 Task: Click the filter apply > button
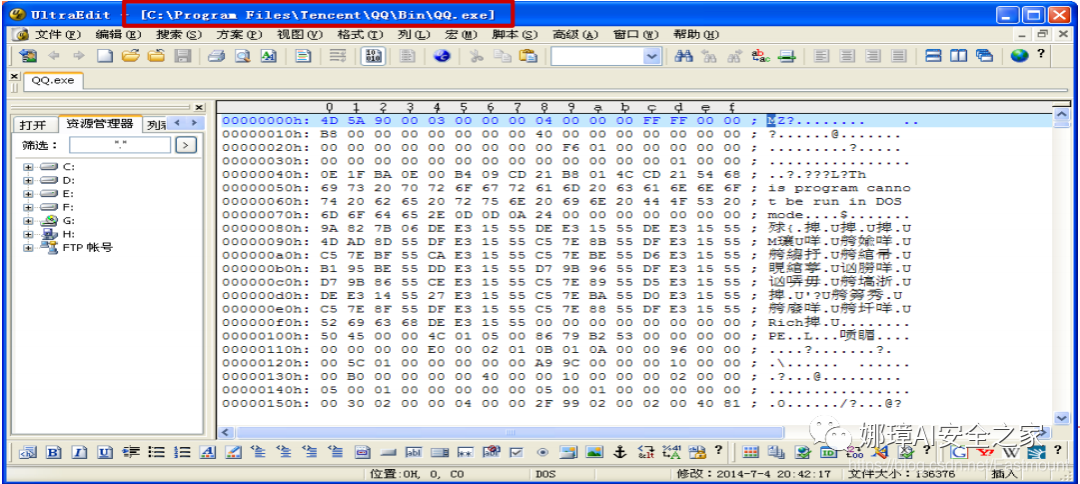(186, 145)
